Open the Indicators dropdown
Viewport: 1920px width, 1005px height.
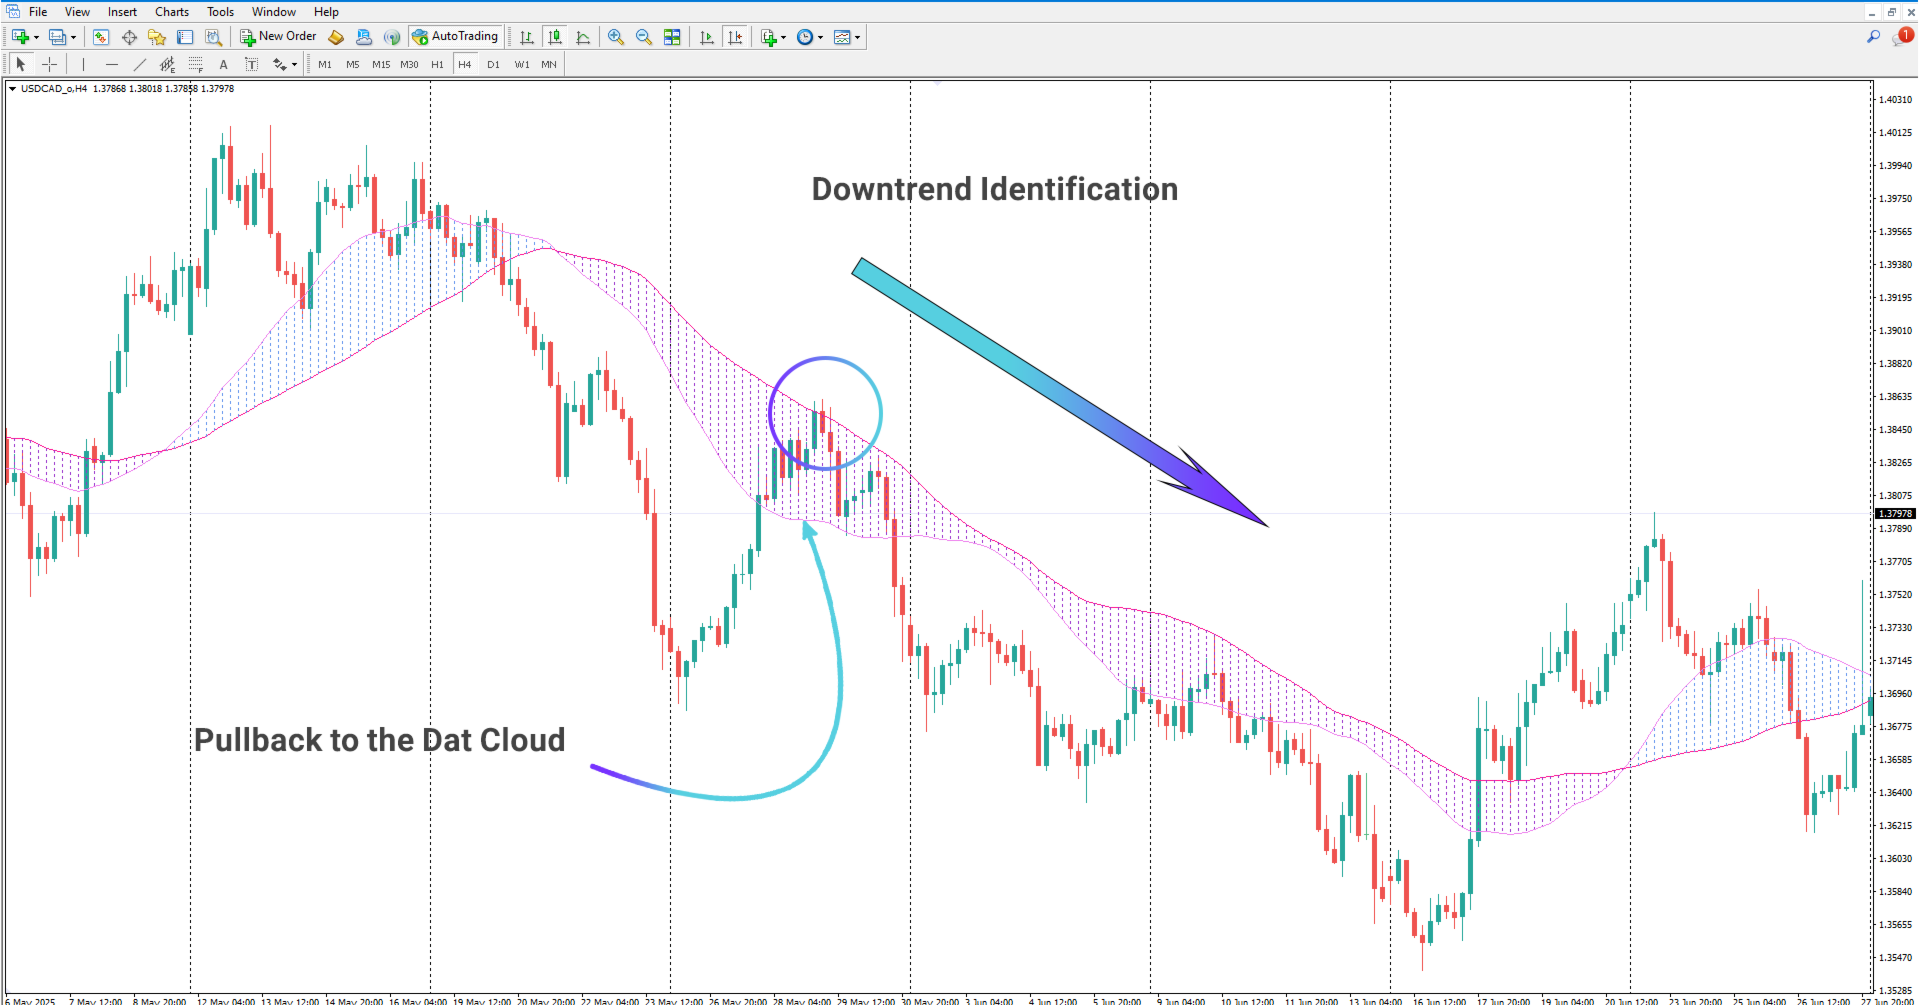point(772,37)
